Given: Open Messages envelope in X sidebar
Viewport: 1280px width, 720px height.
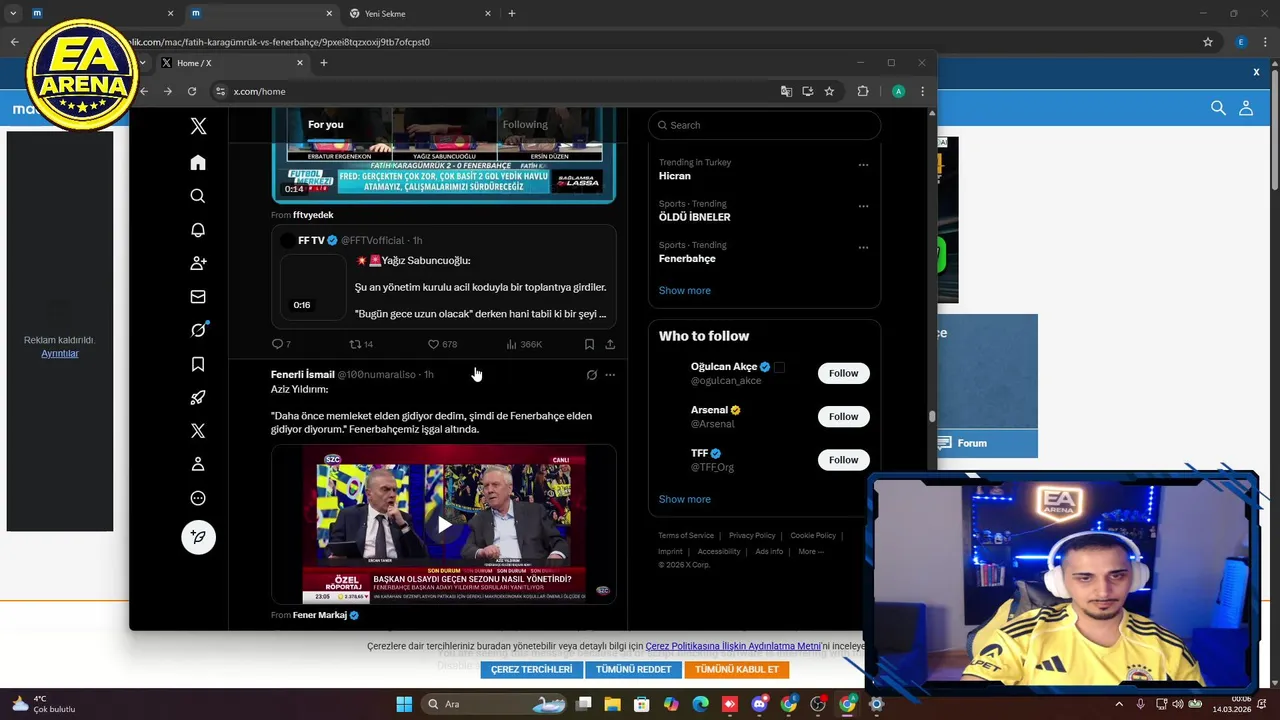Looking at the screenshot, I should (x=198, y=297).
